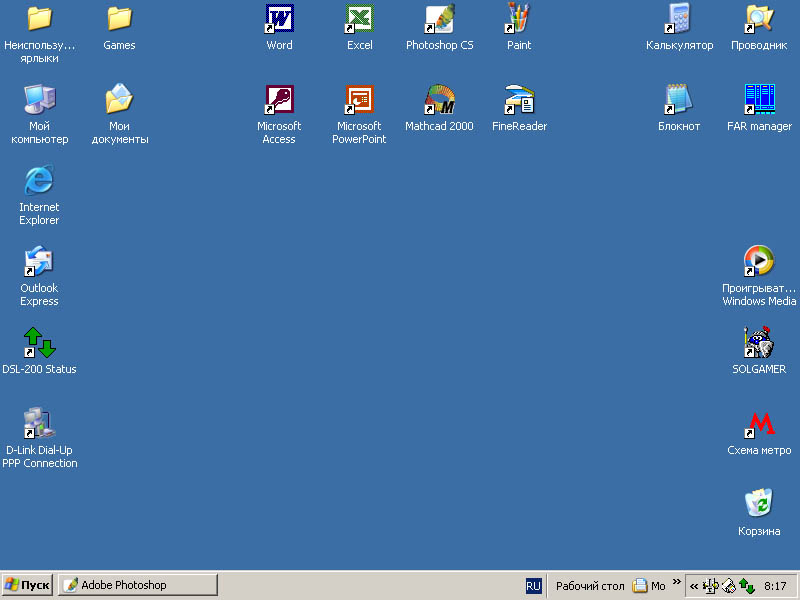Open the Word shortcut icon

coord(279,19)
